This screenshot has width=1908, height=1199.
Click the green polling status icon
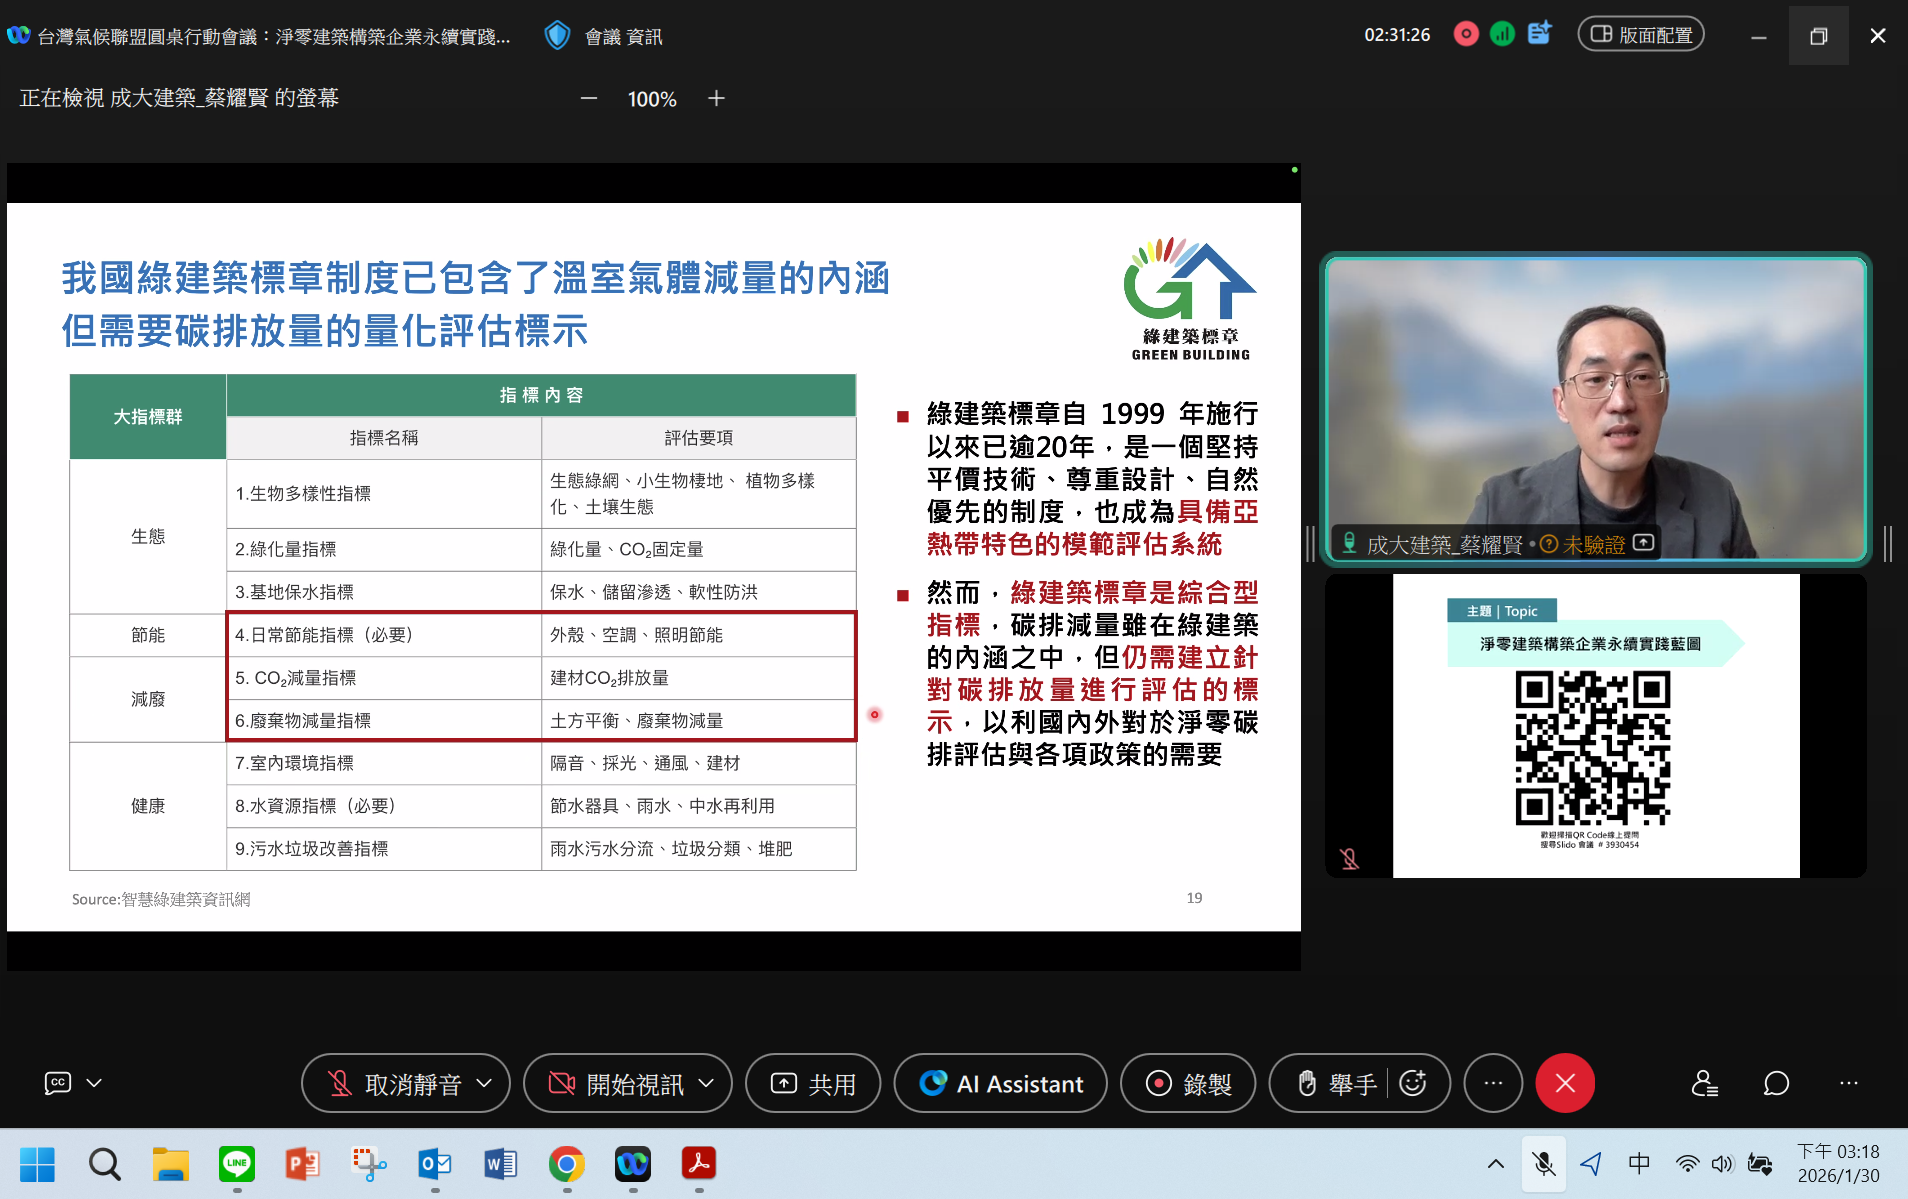click(x=1502, y=34)
